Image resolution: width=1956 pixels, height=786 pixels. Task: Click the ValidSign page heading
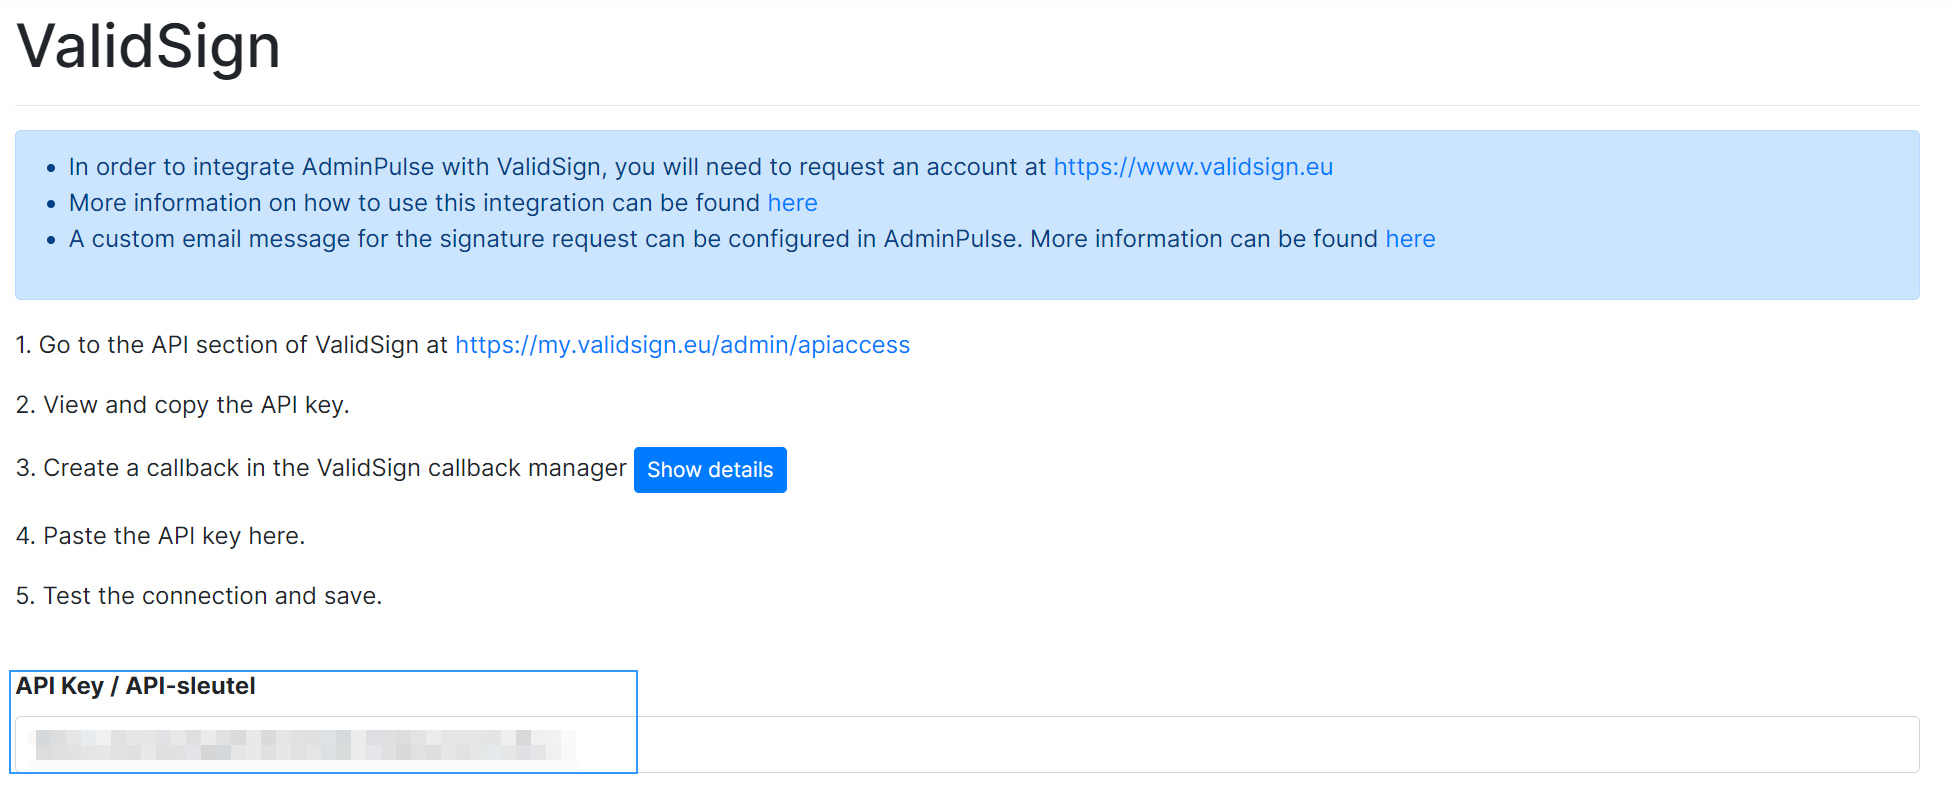point(149,46)
